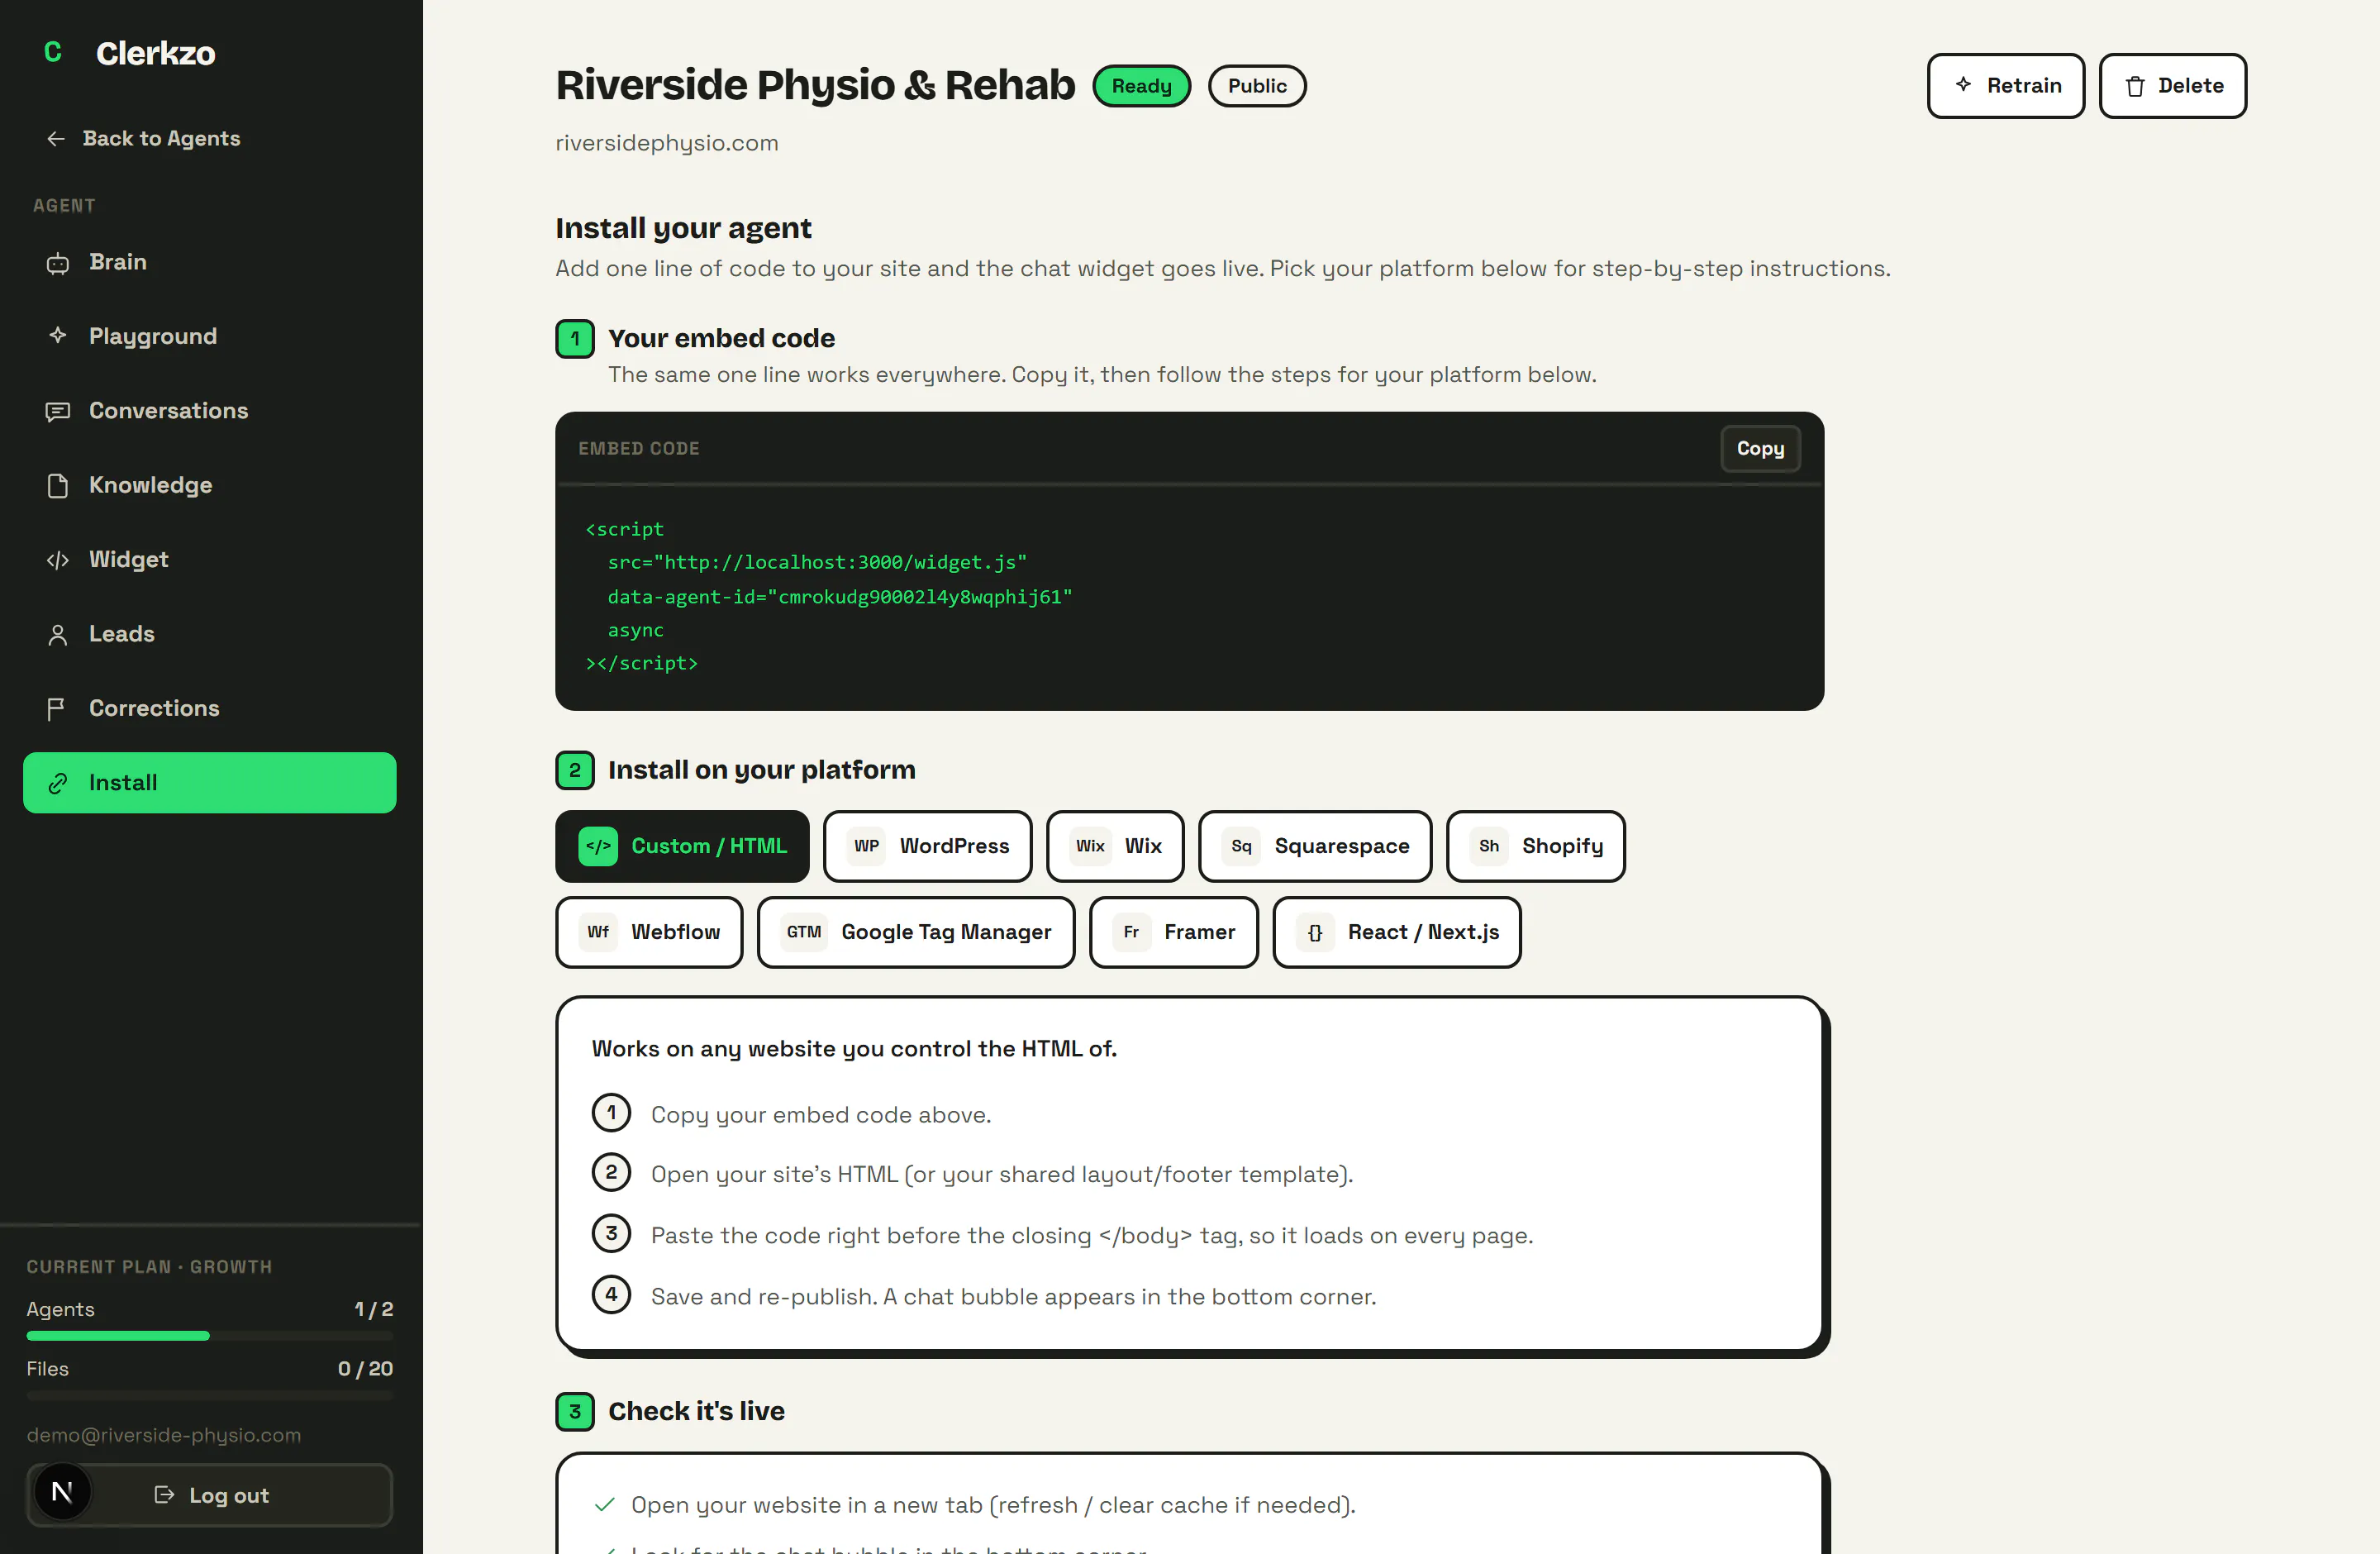
Task: Open Conversations in sidebar
Action: pos(210,411)
